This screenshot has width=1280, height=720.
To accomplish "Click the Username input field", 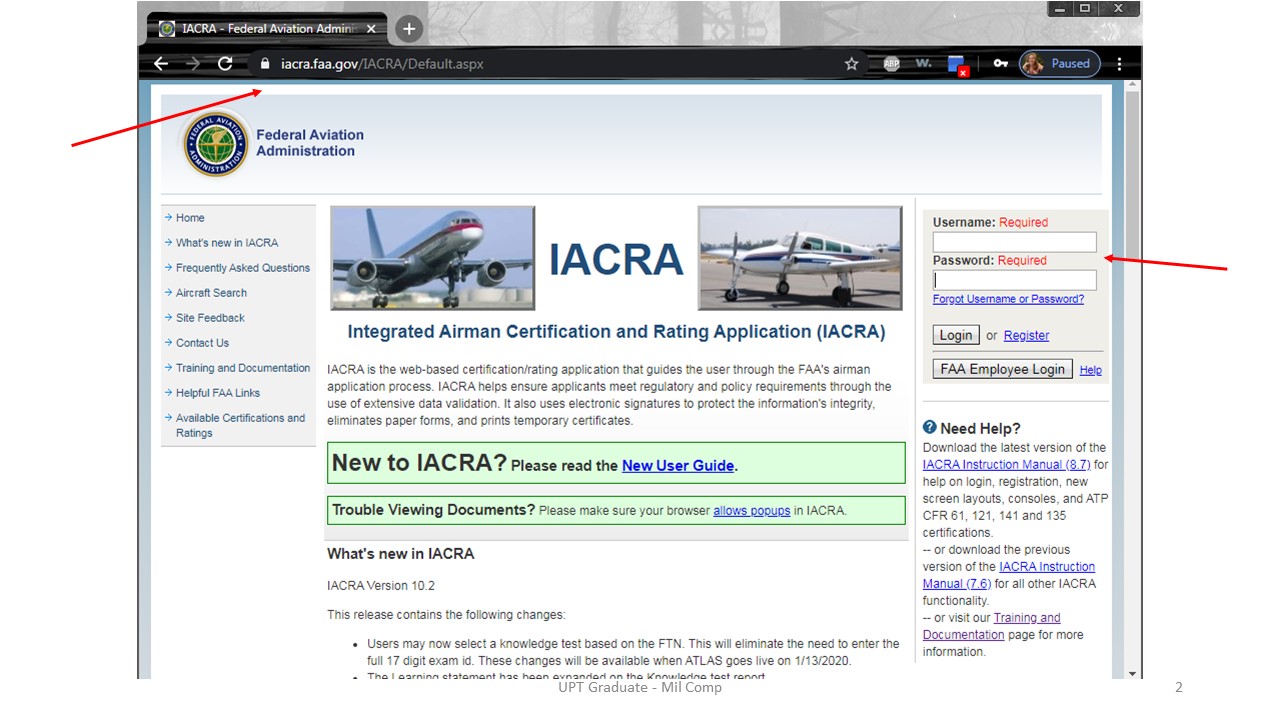I will coord(1014,242).
